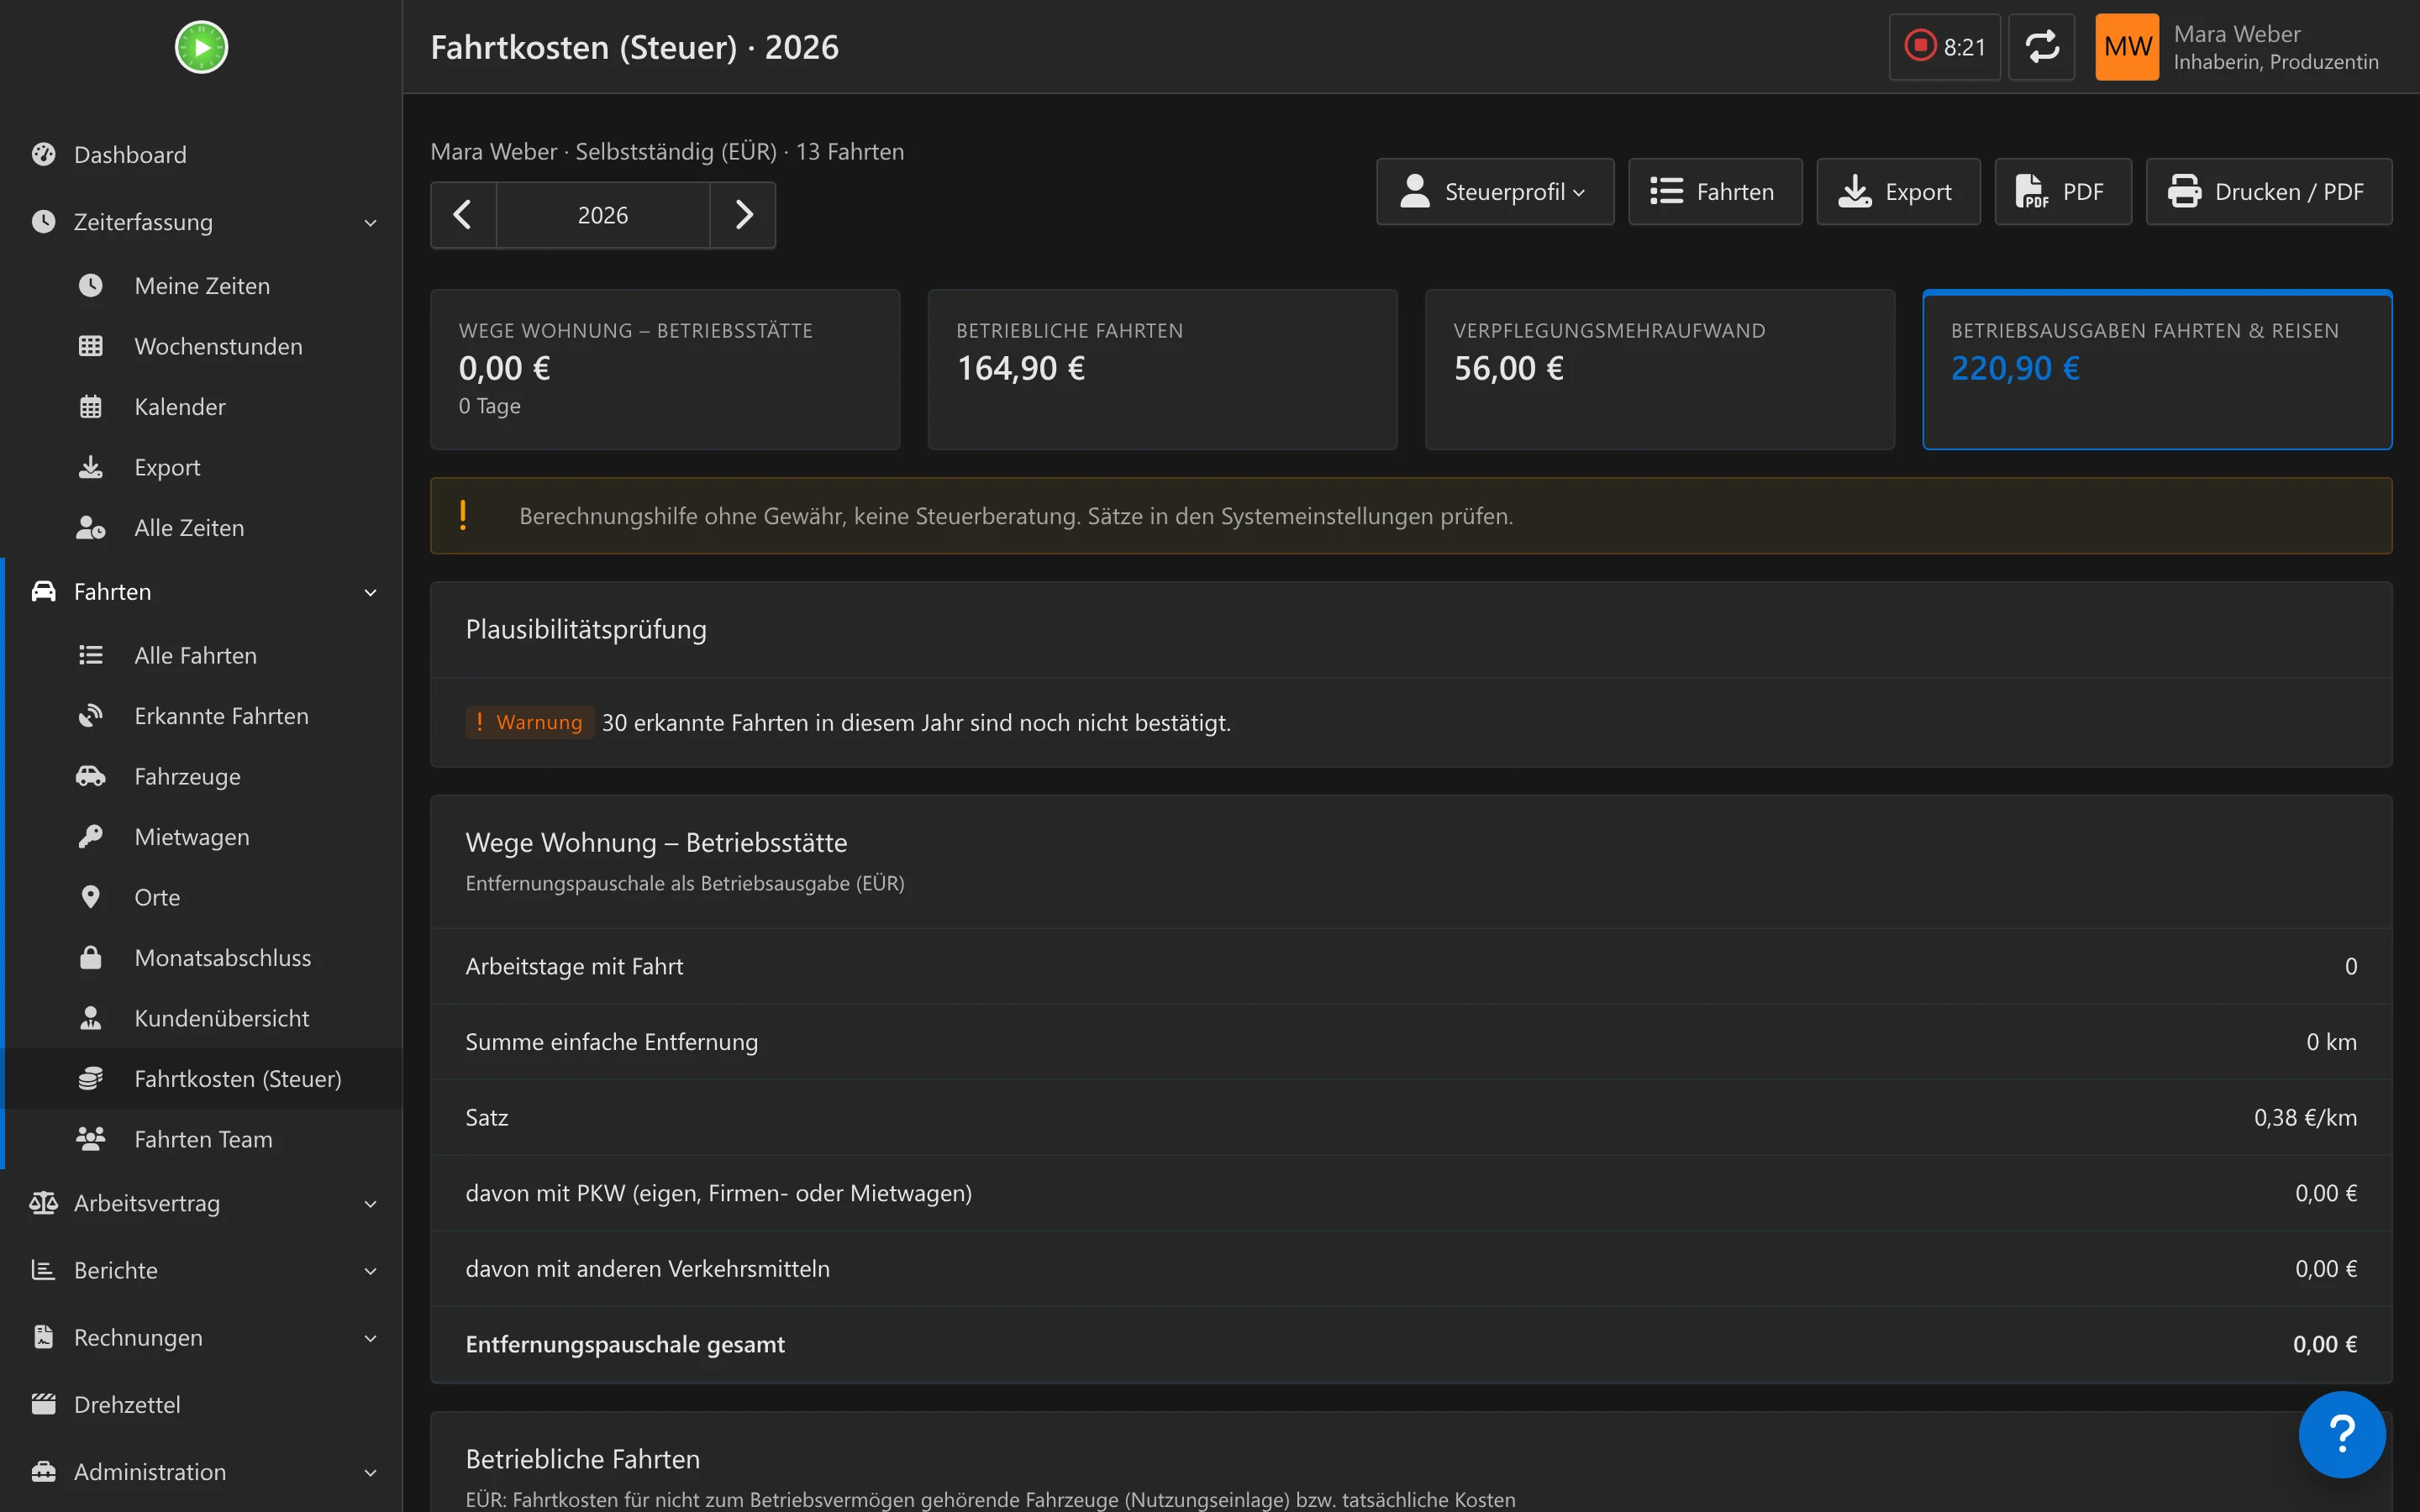This screenshot has width=2420, height=1512.
Task: Open Monatsabschluss lock entry
Action: (x=201, y=958)
